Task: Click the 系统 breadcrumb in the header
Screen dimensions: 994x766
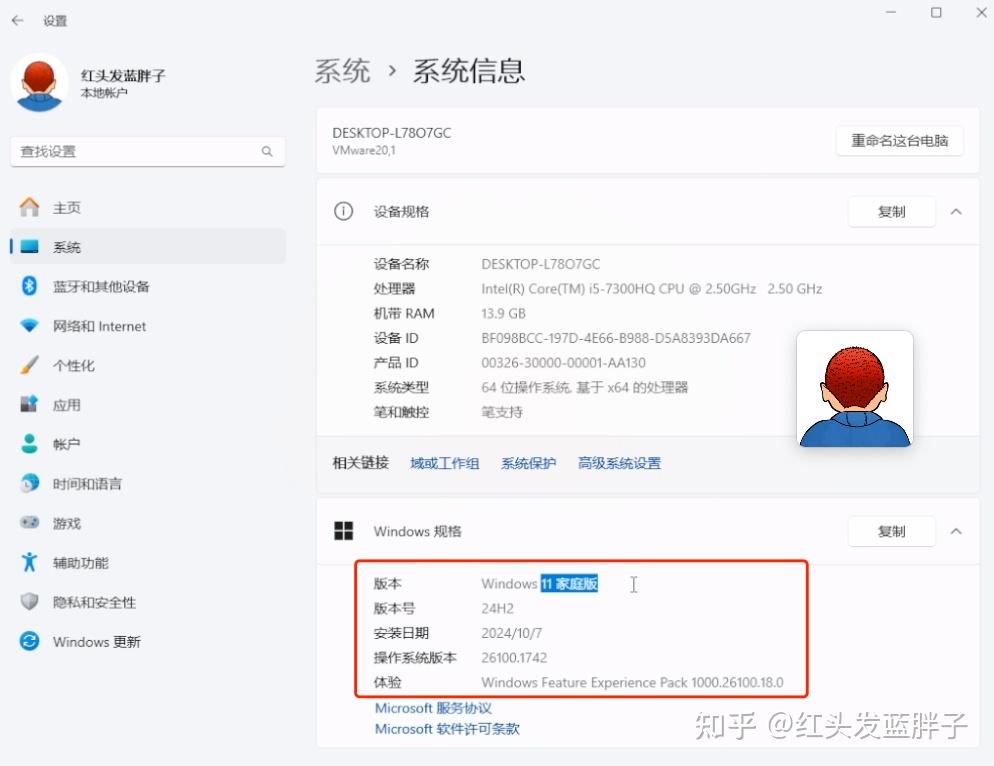Action: (x=342, y=70)
